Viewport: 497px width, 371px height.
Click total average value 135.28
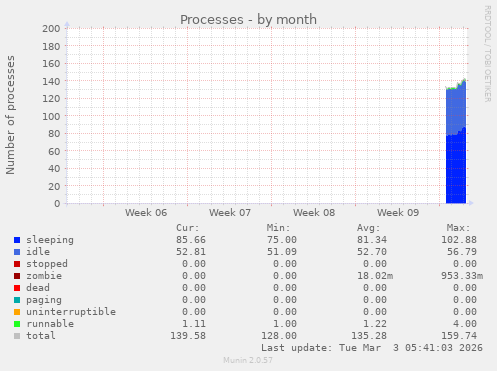[369, 336]
